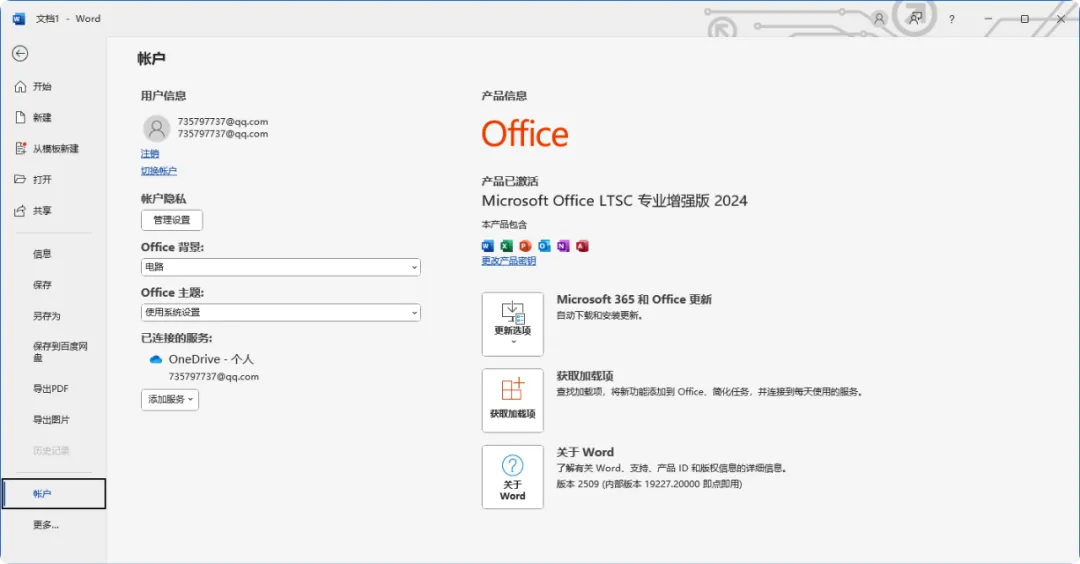
Task: Click the 产品已激活 status text
Action: [x=510, y=181]
